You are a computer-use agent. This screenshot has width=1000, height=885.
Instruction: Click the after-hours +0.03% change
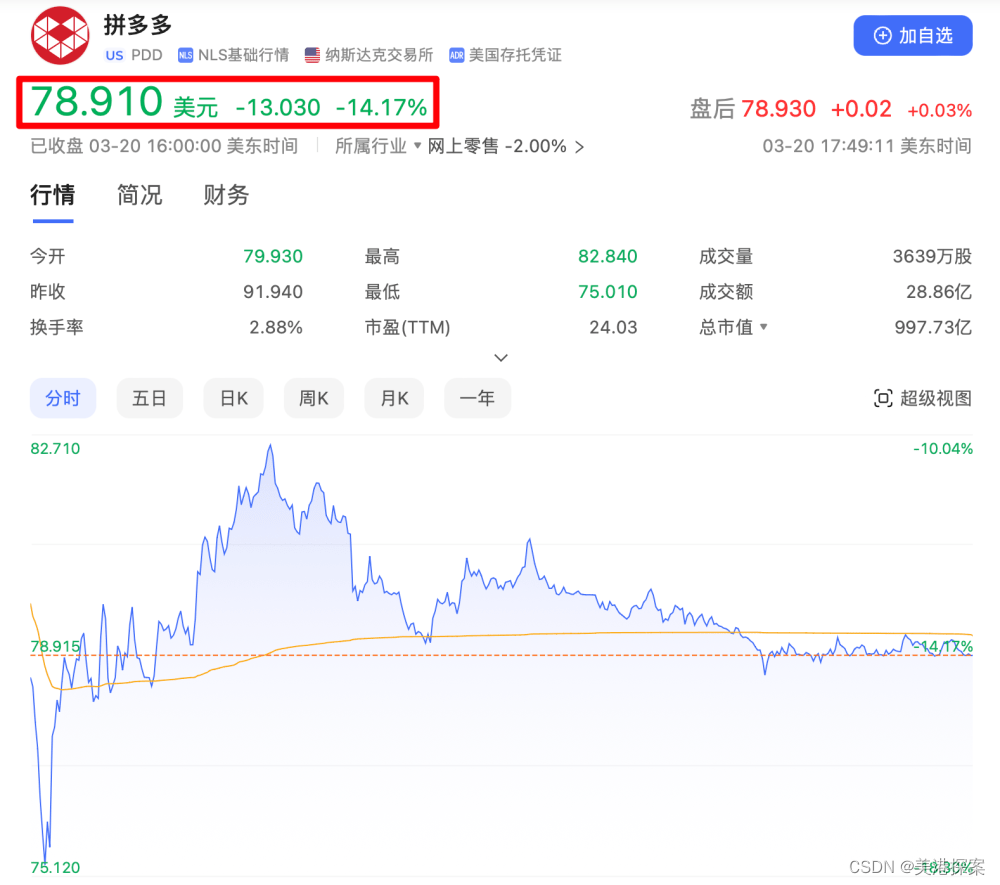pos(939,110)
